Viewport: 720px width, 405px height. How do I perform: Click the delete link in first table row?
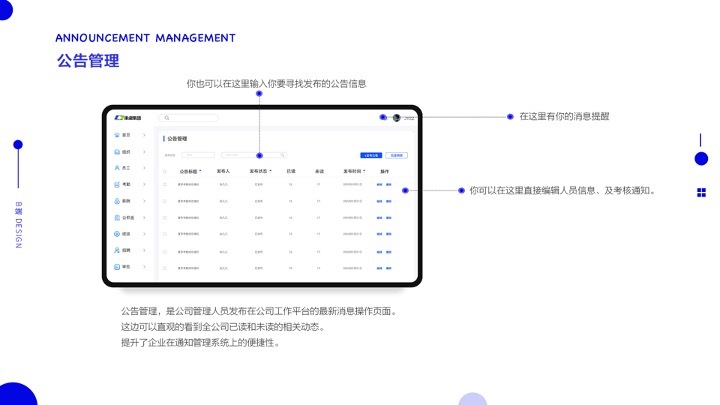388,185
